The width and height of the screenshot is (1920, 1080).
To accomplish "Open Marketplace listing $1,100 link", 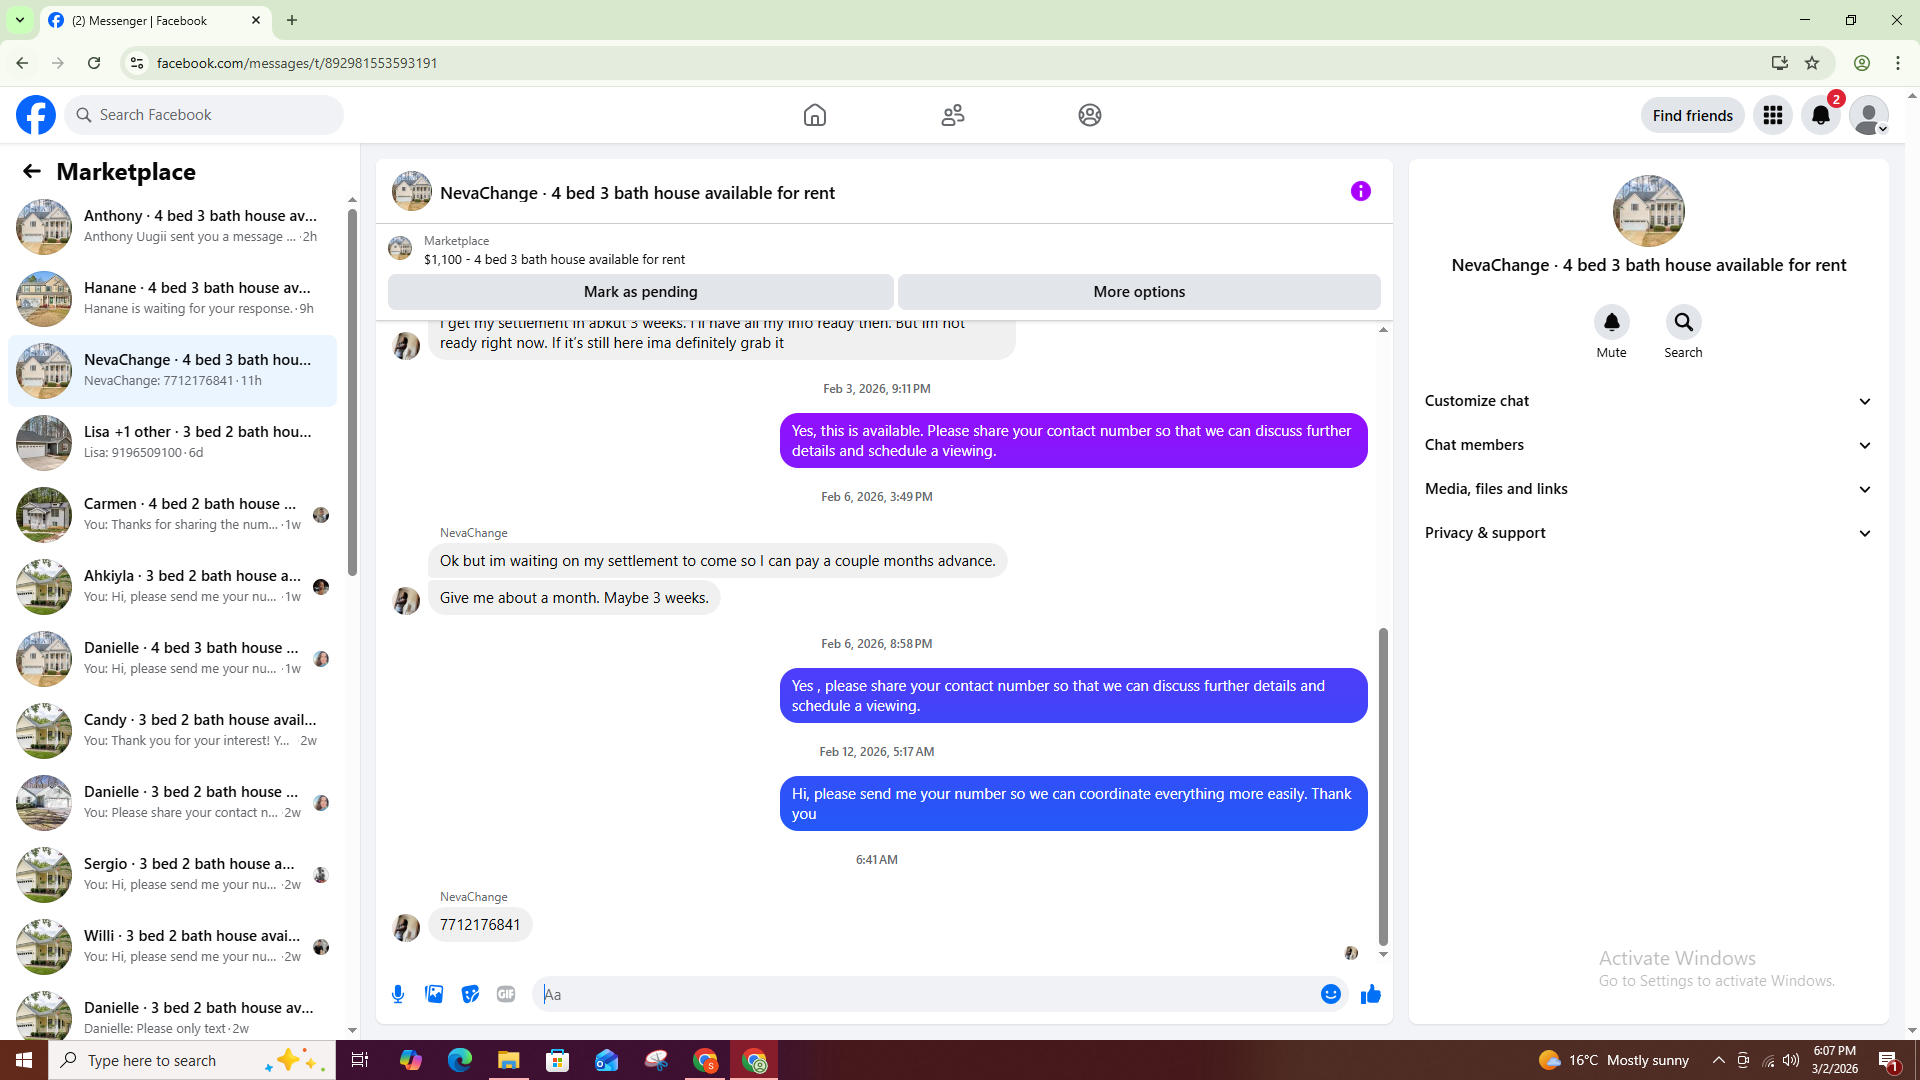I will pos(554,259).
